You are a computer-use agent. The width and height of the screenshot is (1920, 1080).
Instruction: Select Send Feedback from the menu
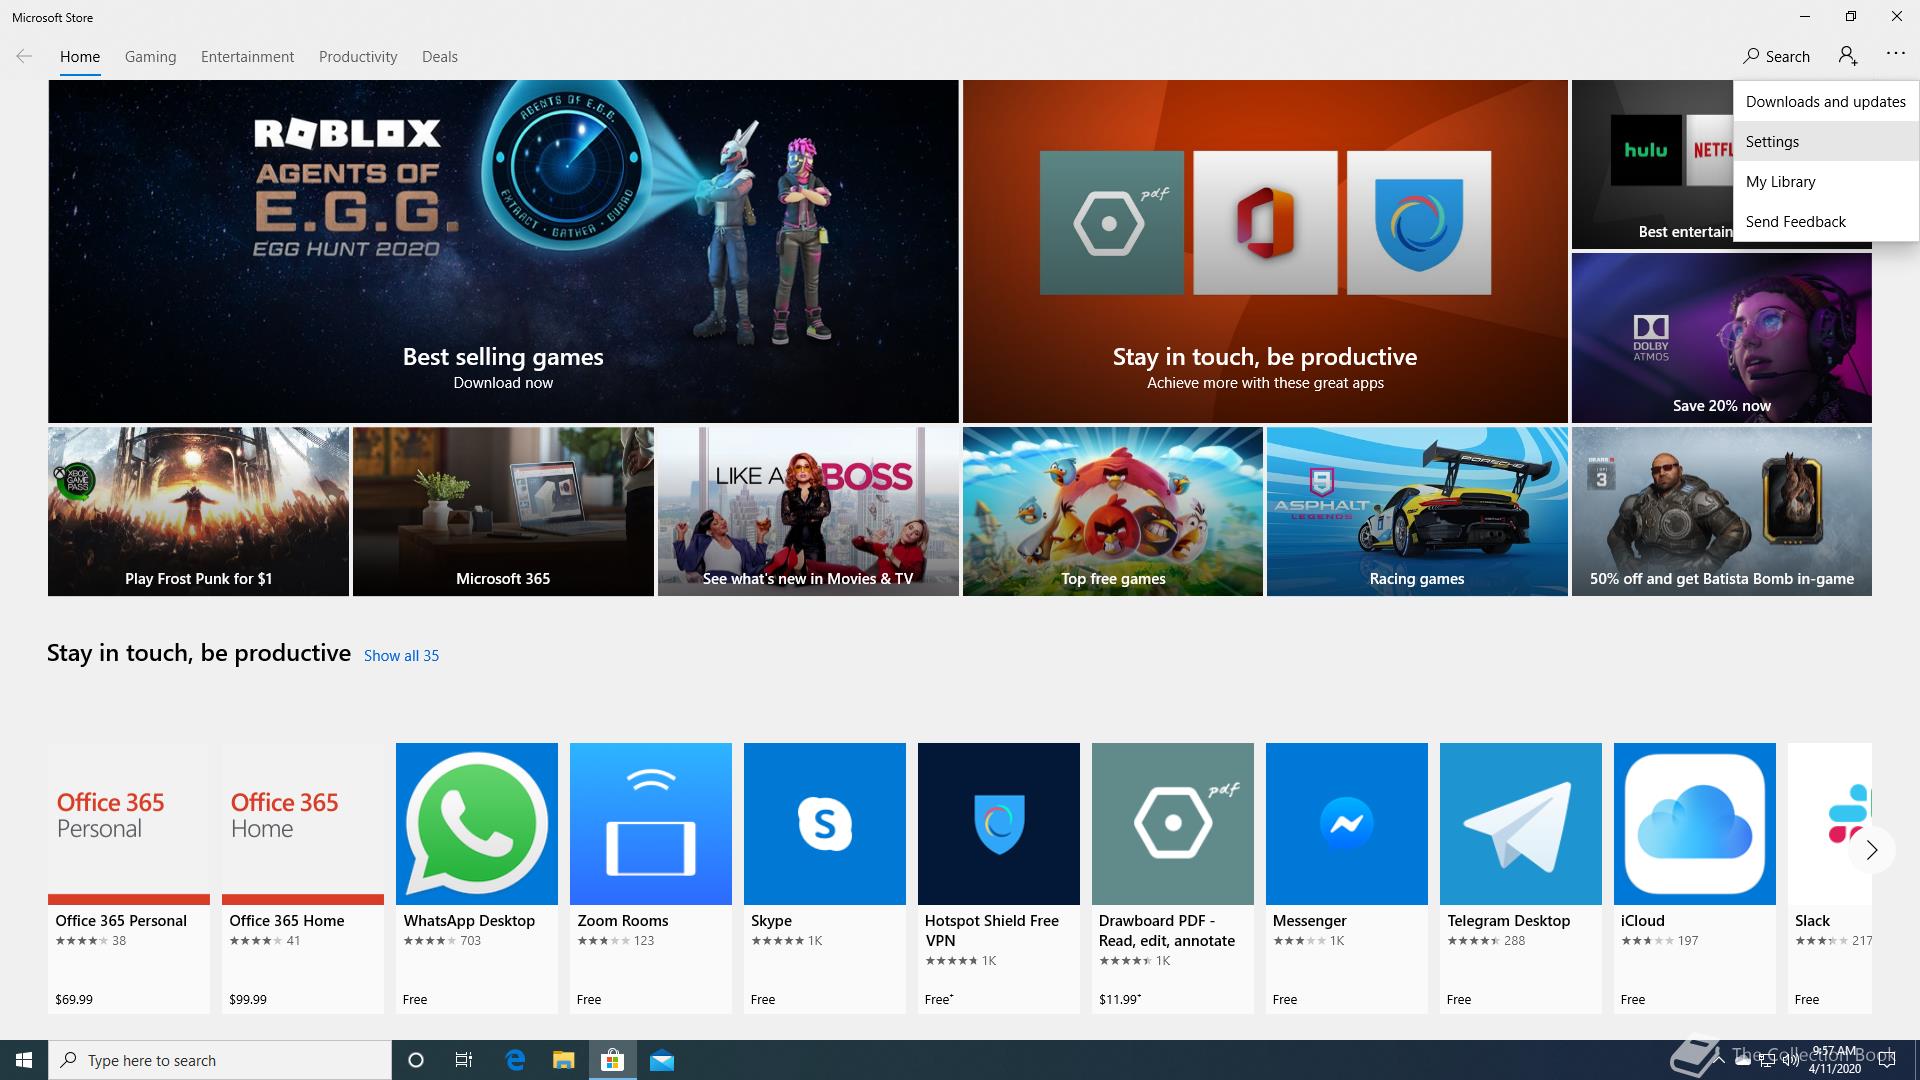click(x=1826, y=221)
